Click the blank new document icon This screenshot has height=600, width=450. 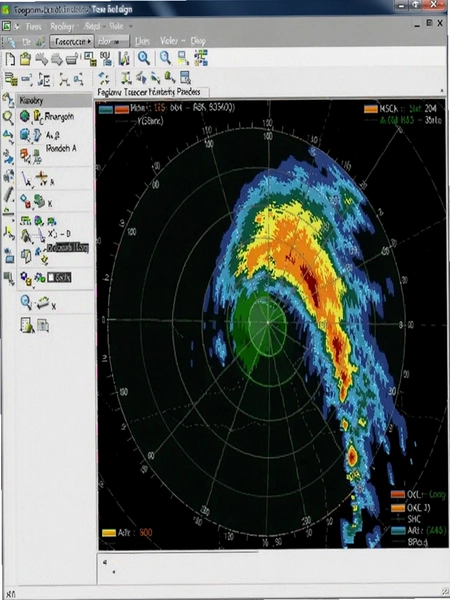click(x=10, y=59)
